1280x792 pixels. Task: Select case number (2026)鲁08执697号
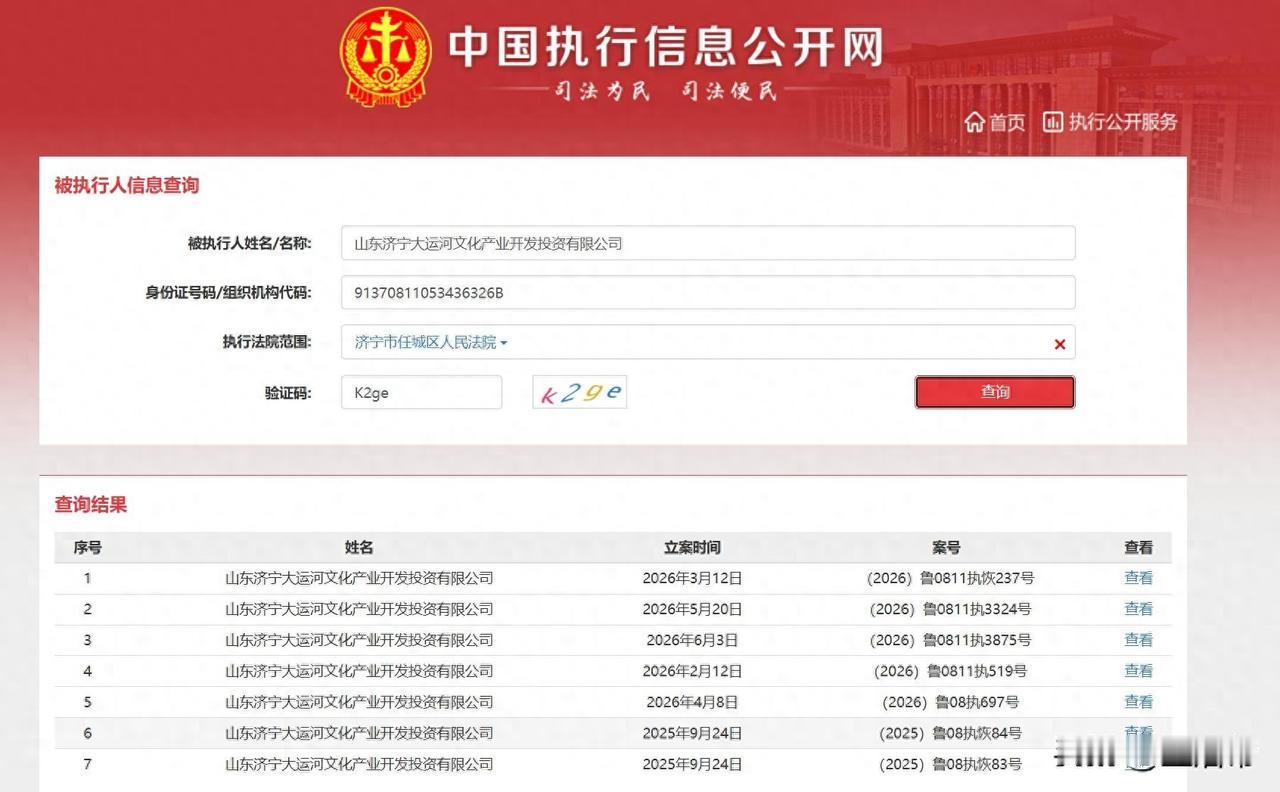950,702
